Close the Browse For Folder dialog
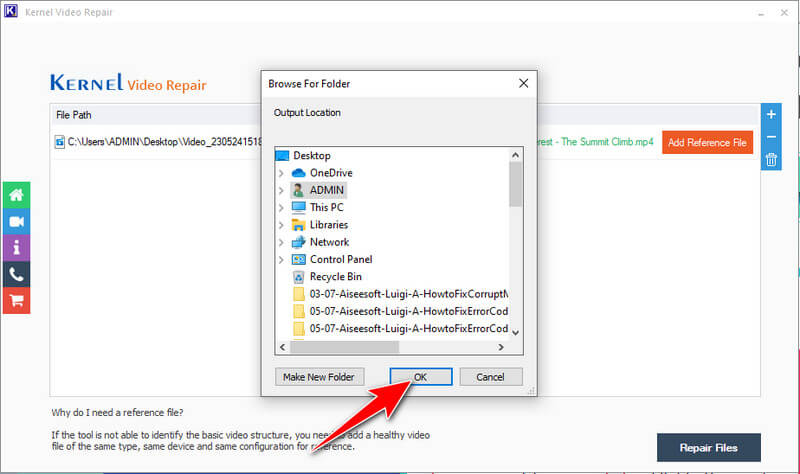The height and width of the screenshot is (474, 800). point(520,84)
